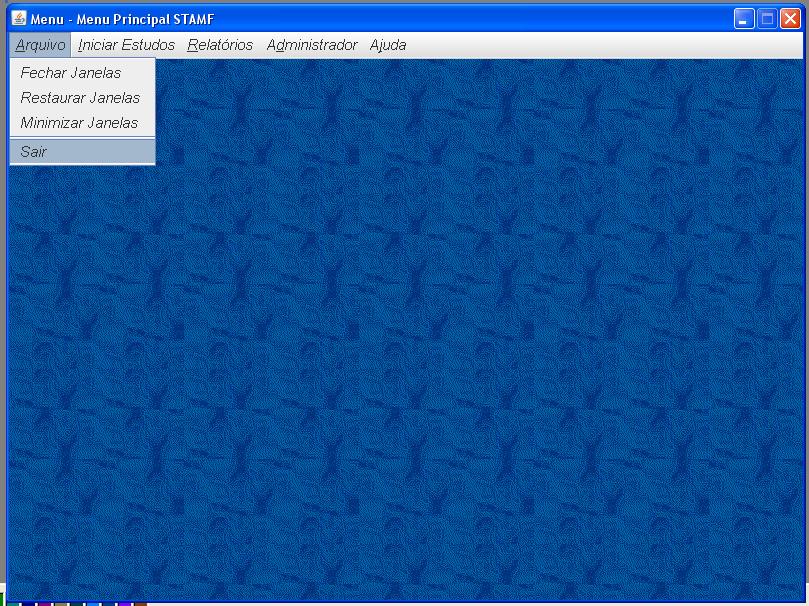809x606 pixels.
Task: Close the Menu Principal STAMF window
Action: pos(790,19)
